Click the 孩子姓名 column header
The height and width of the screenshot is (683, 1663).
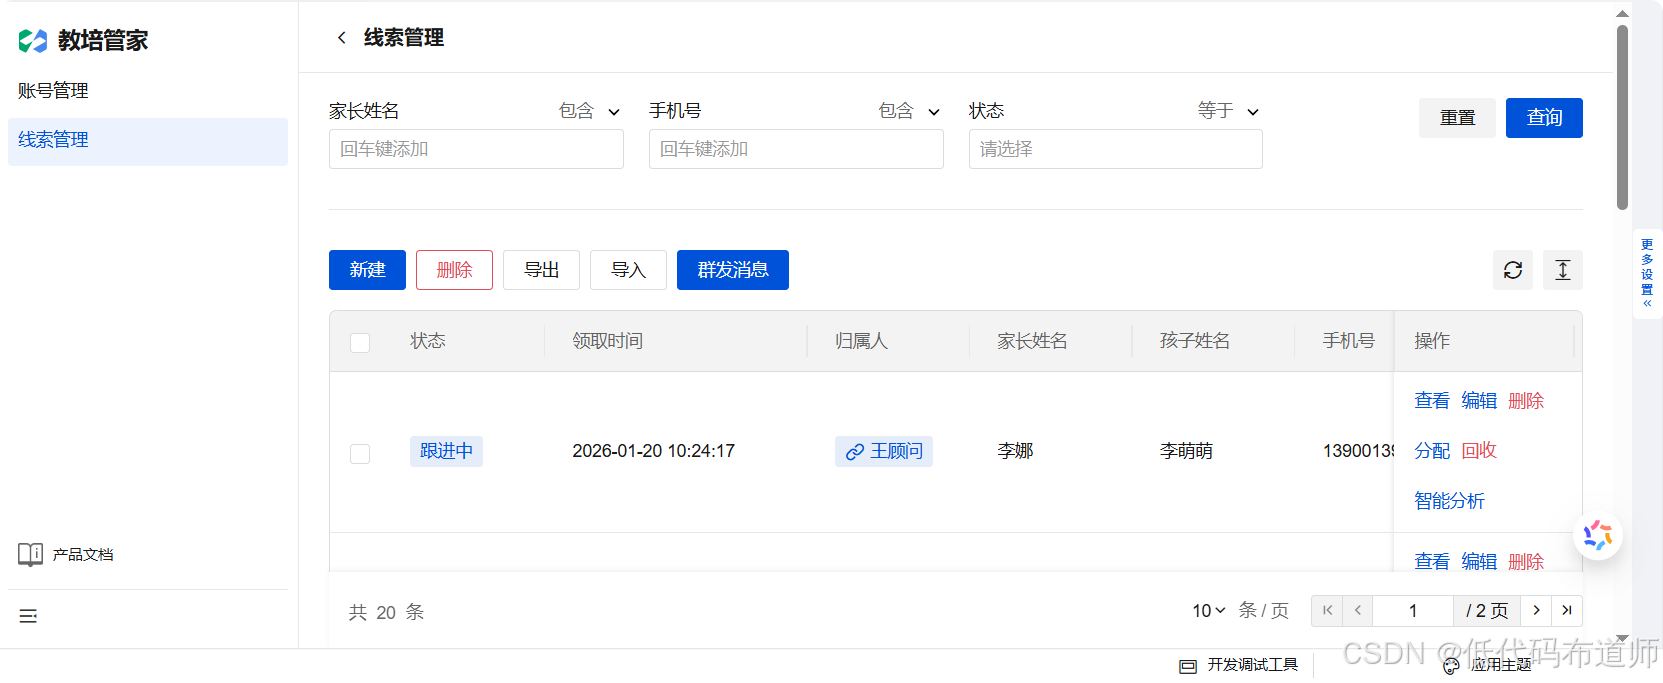point(1195,341)
